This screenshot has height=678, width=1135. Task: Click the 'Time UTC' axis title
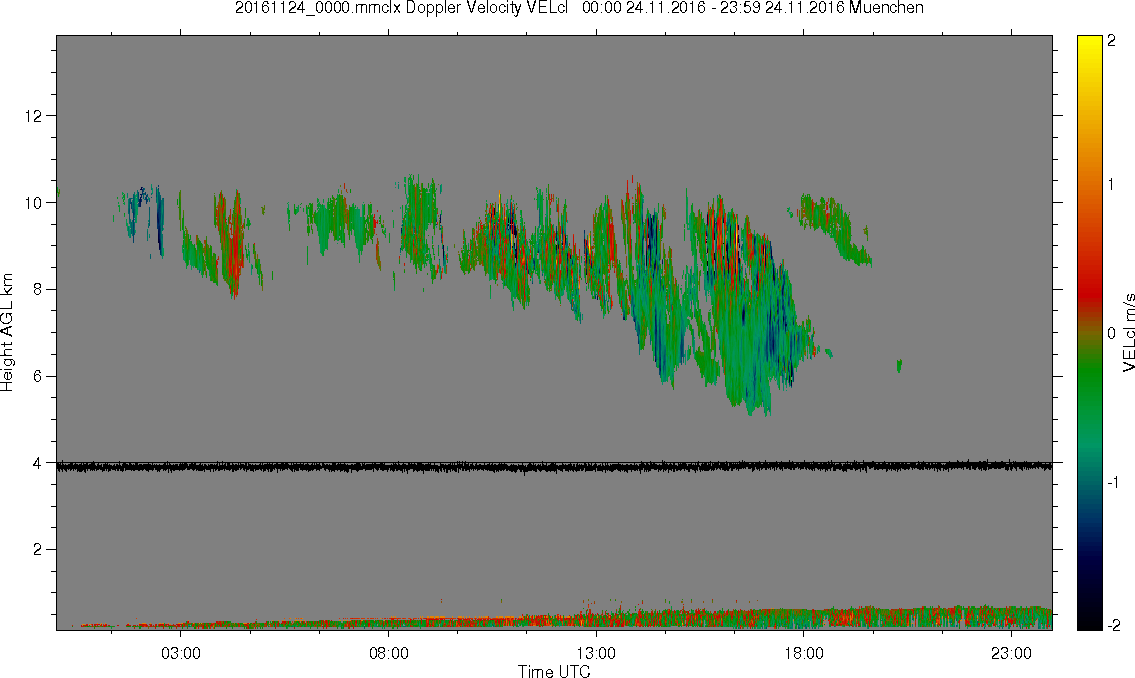click(x=554, y=671)
